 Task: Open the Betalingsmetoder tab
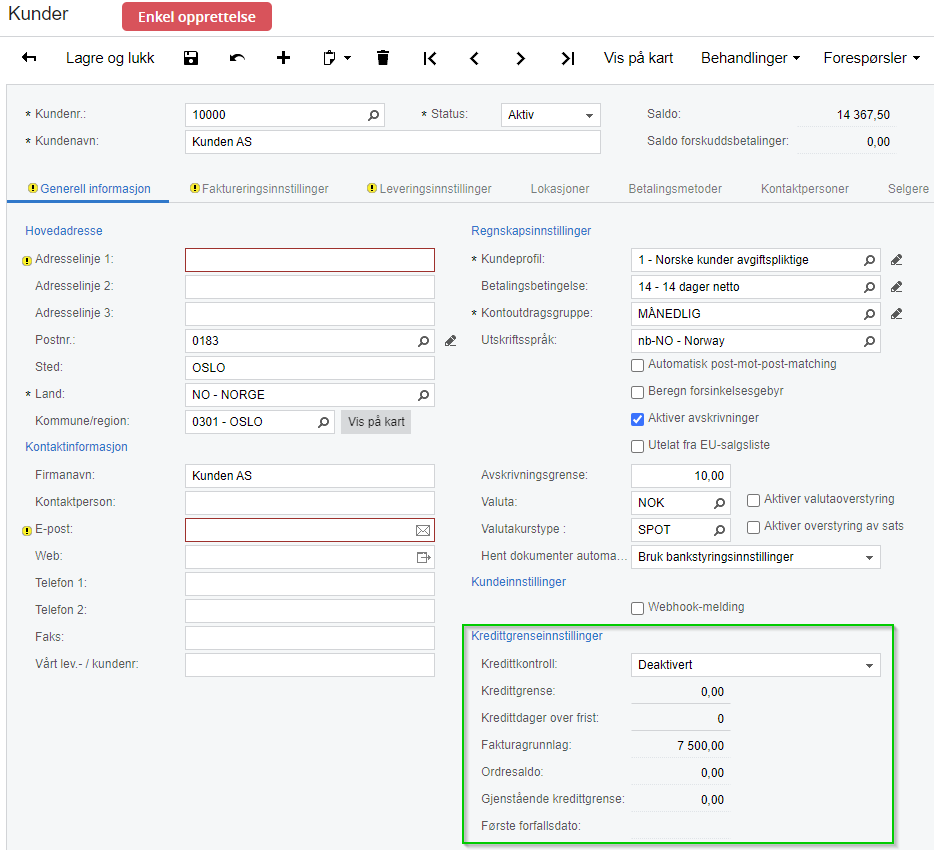pos(675,189)
